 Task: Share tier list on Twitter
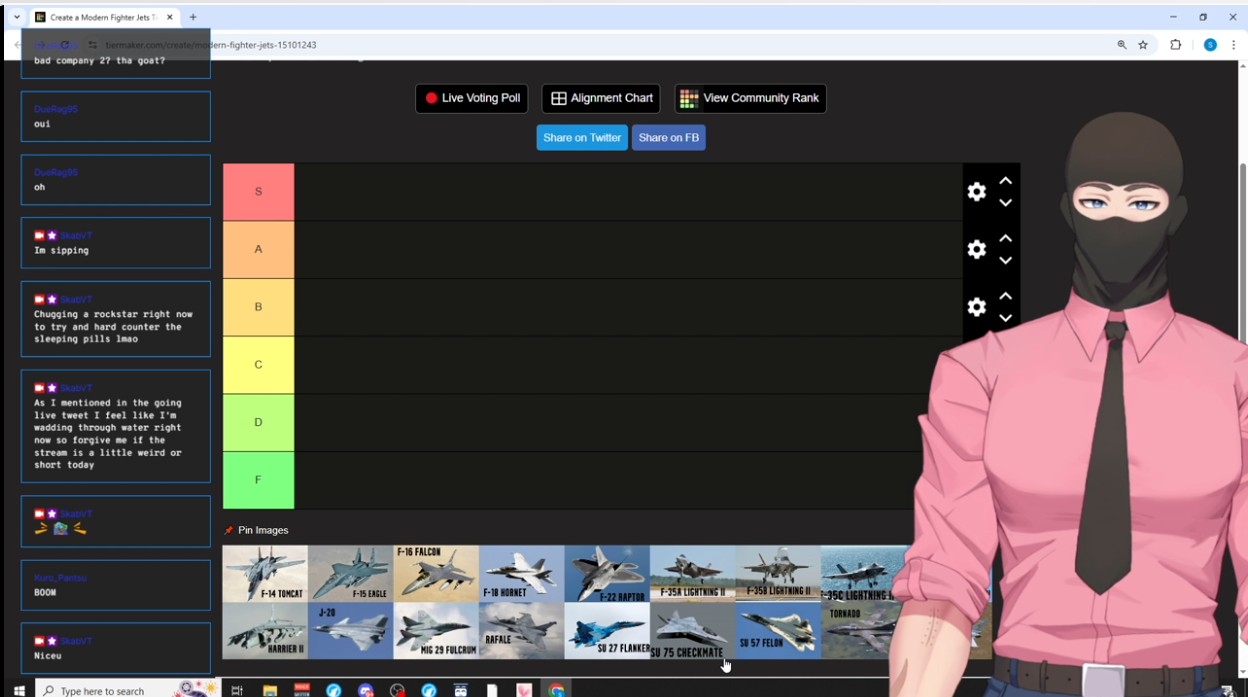tap(582, 138)
